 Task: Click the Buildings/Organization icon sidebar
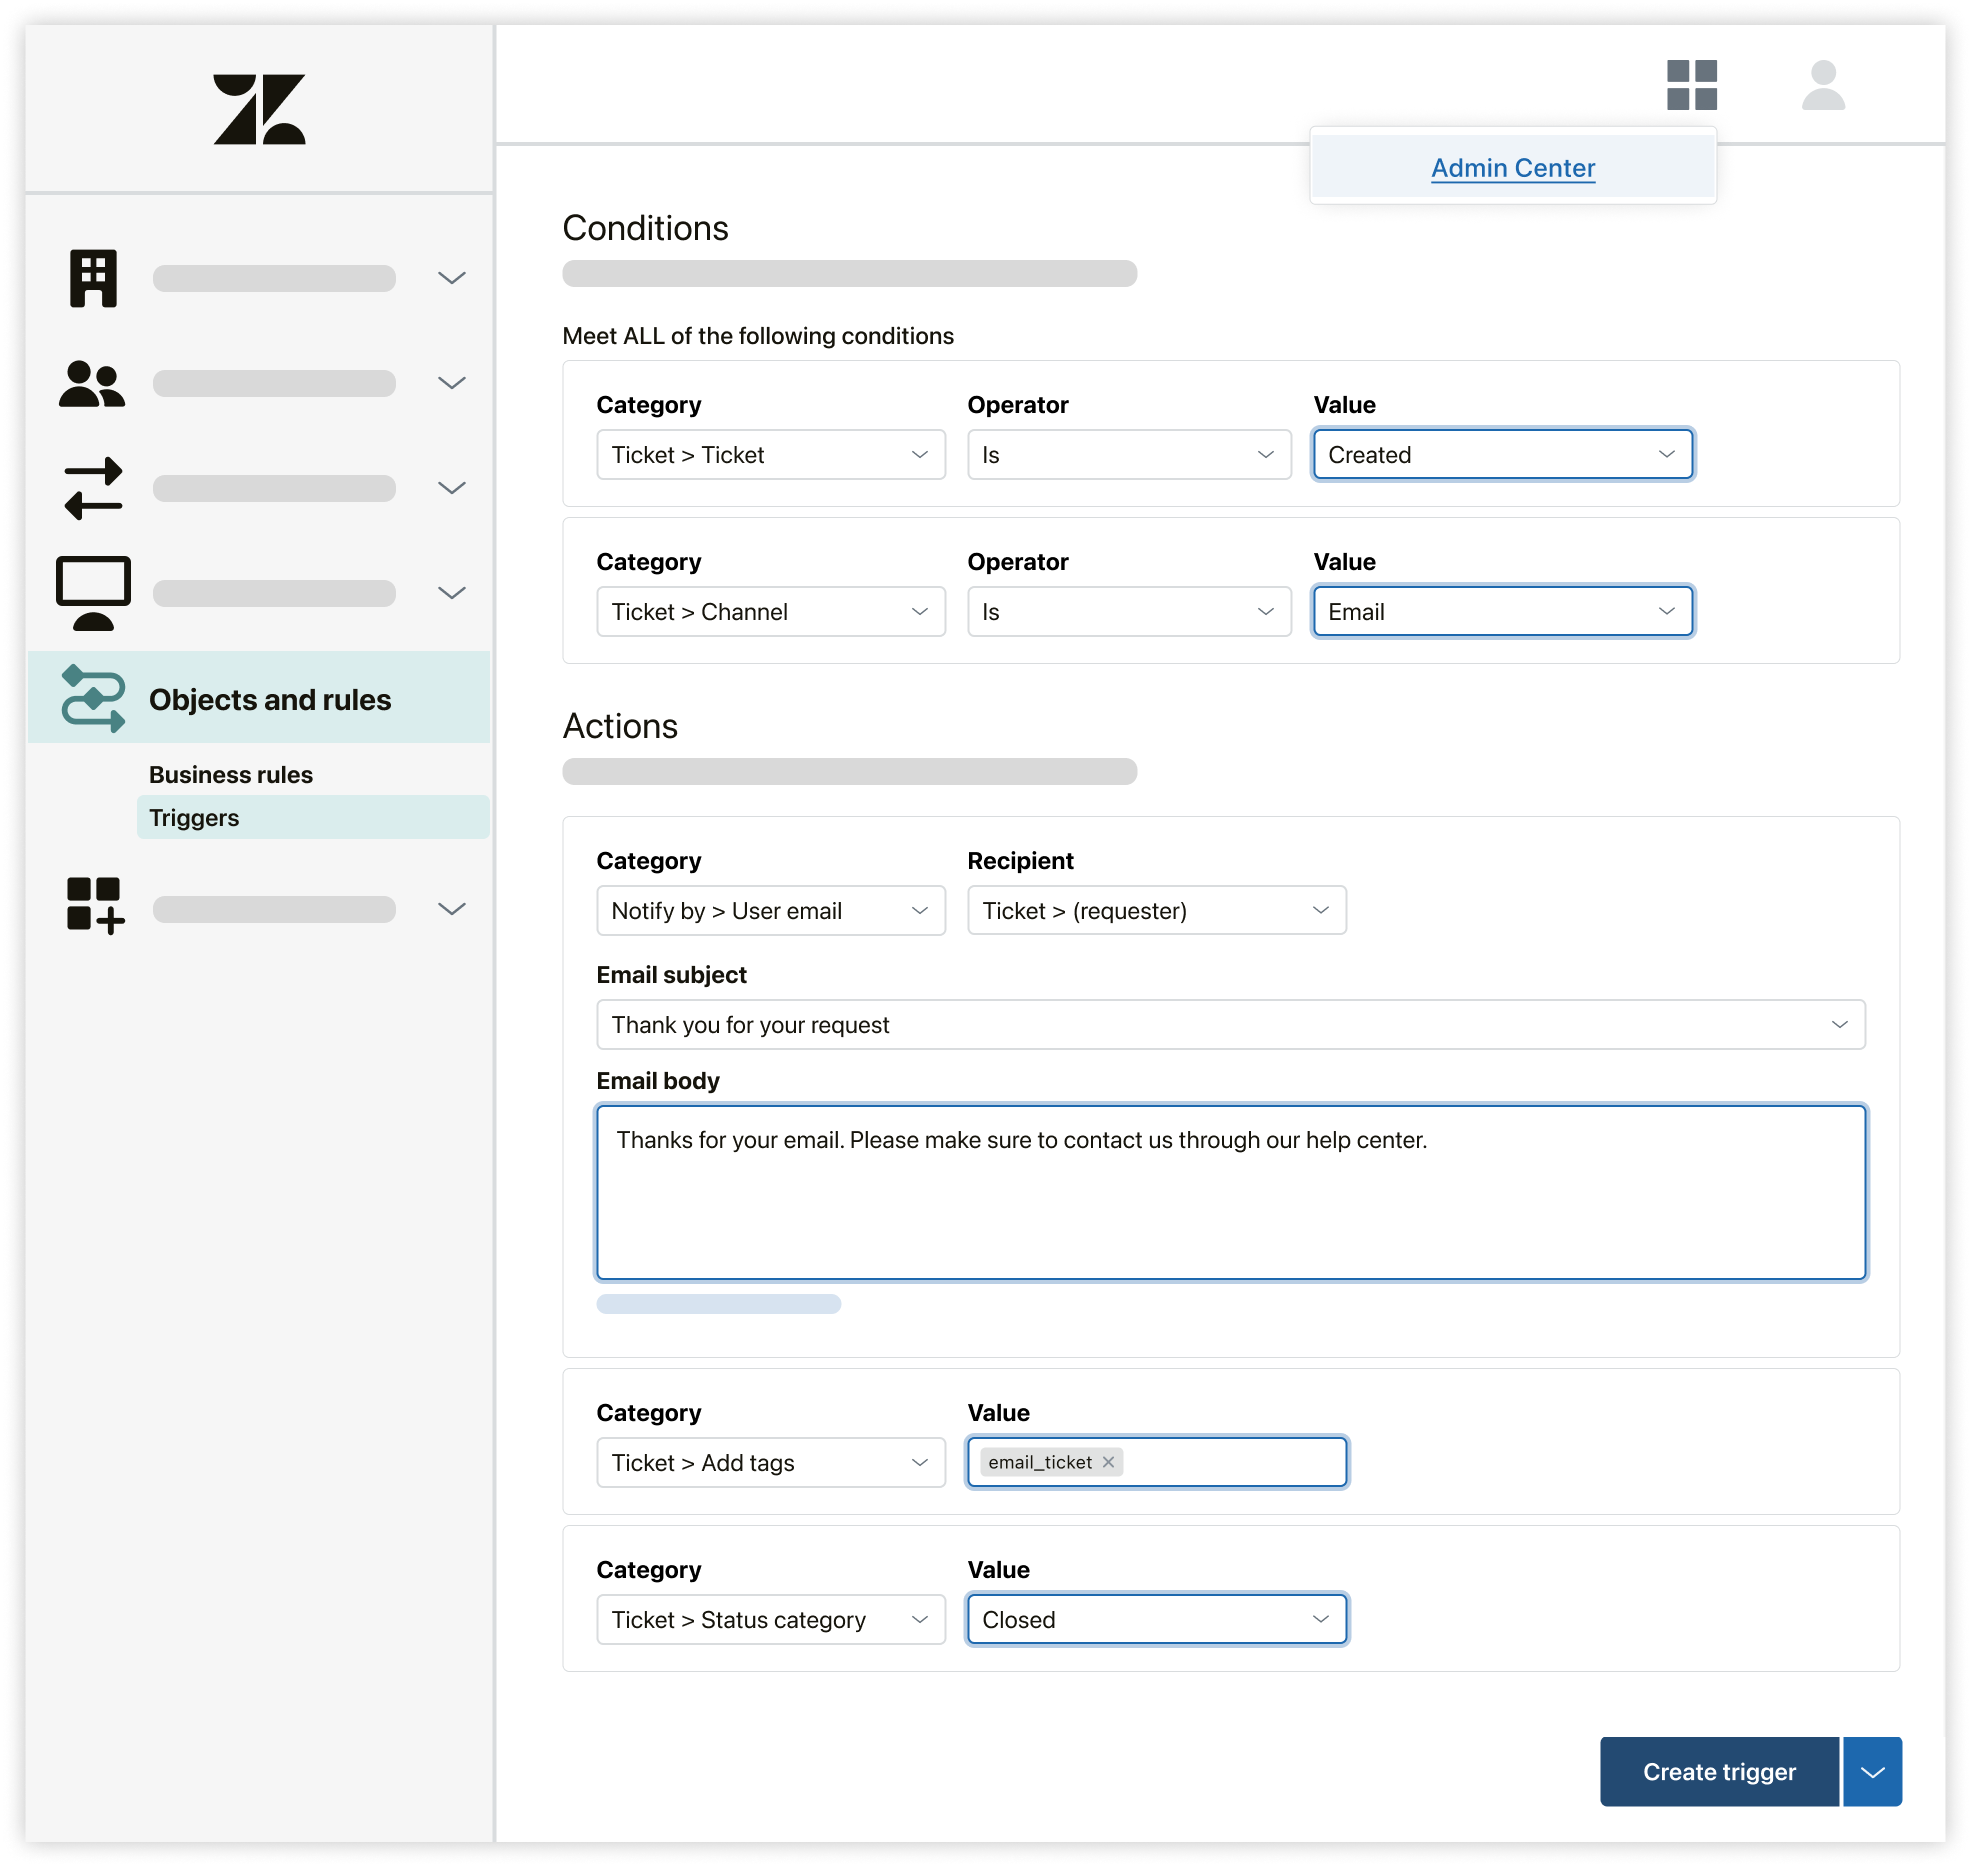[95, 277]
